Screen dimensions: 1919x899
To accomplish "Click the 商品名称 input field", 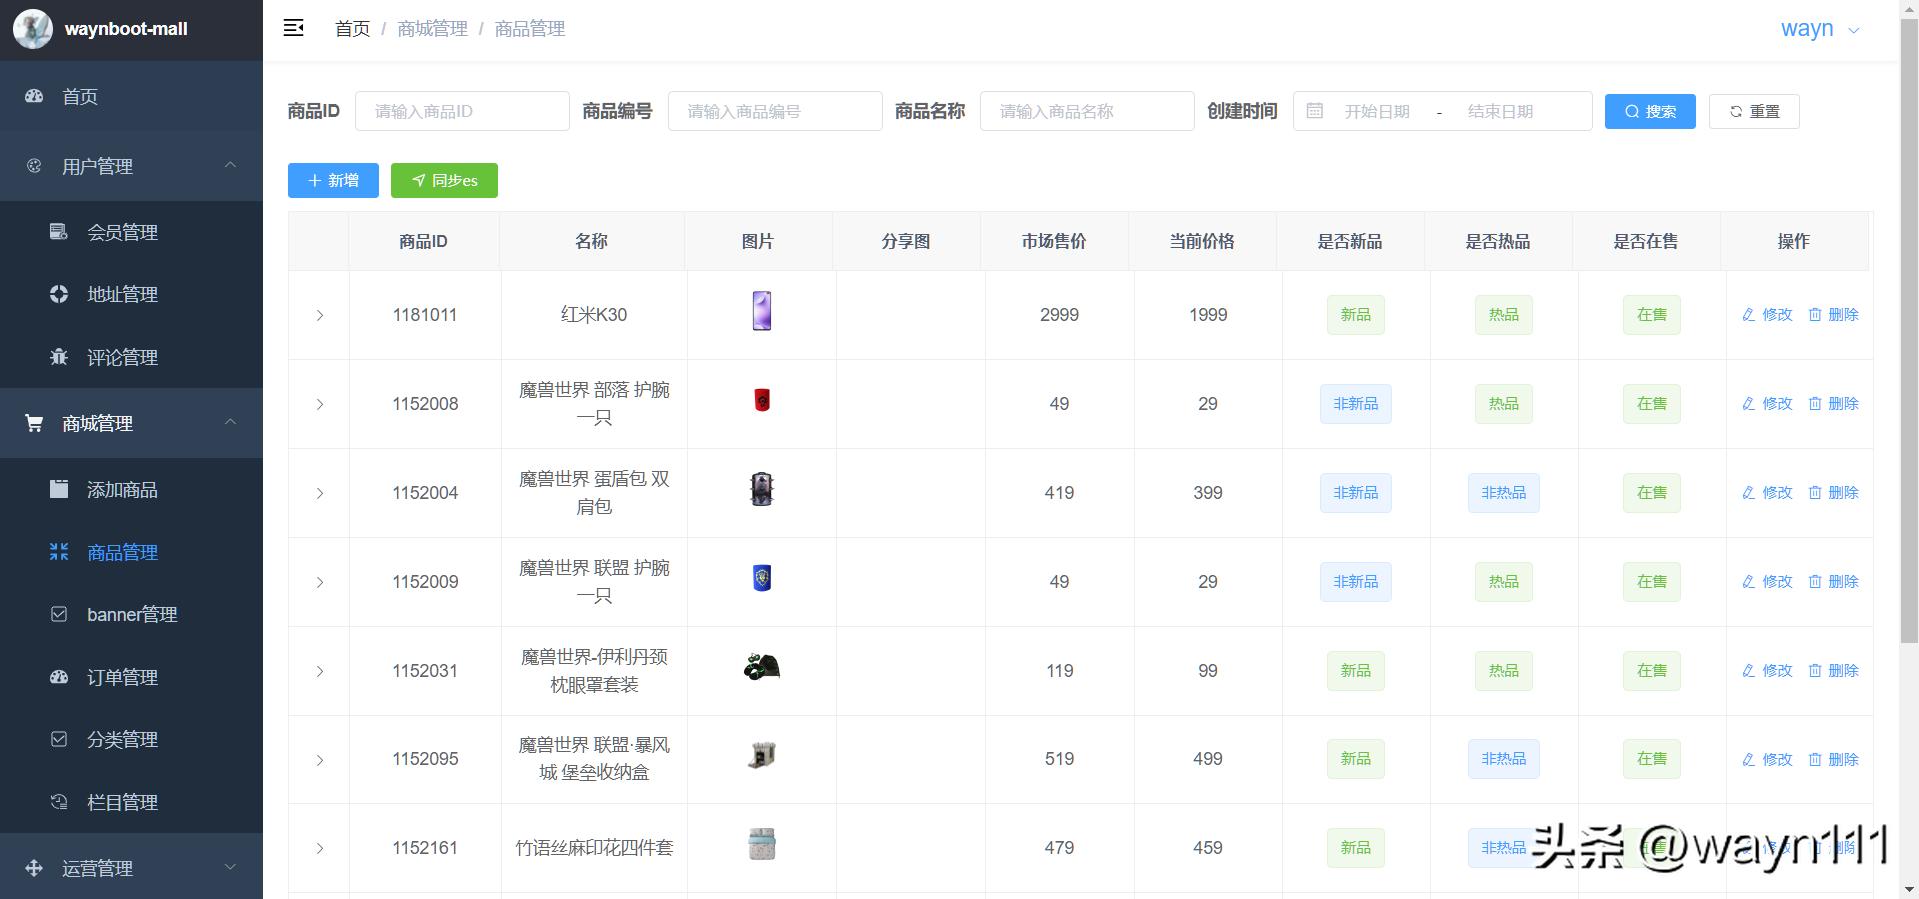I will pyautogui.click(x=1086, y=111).
